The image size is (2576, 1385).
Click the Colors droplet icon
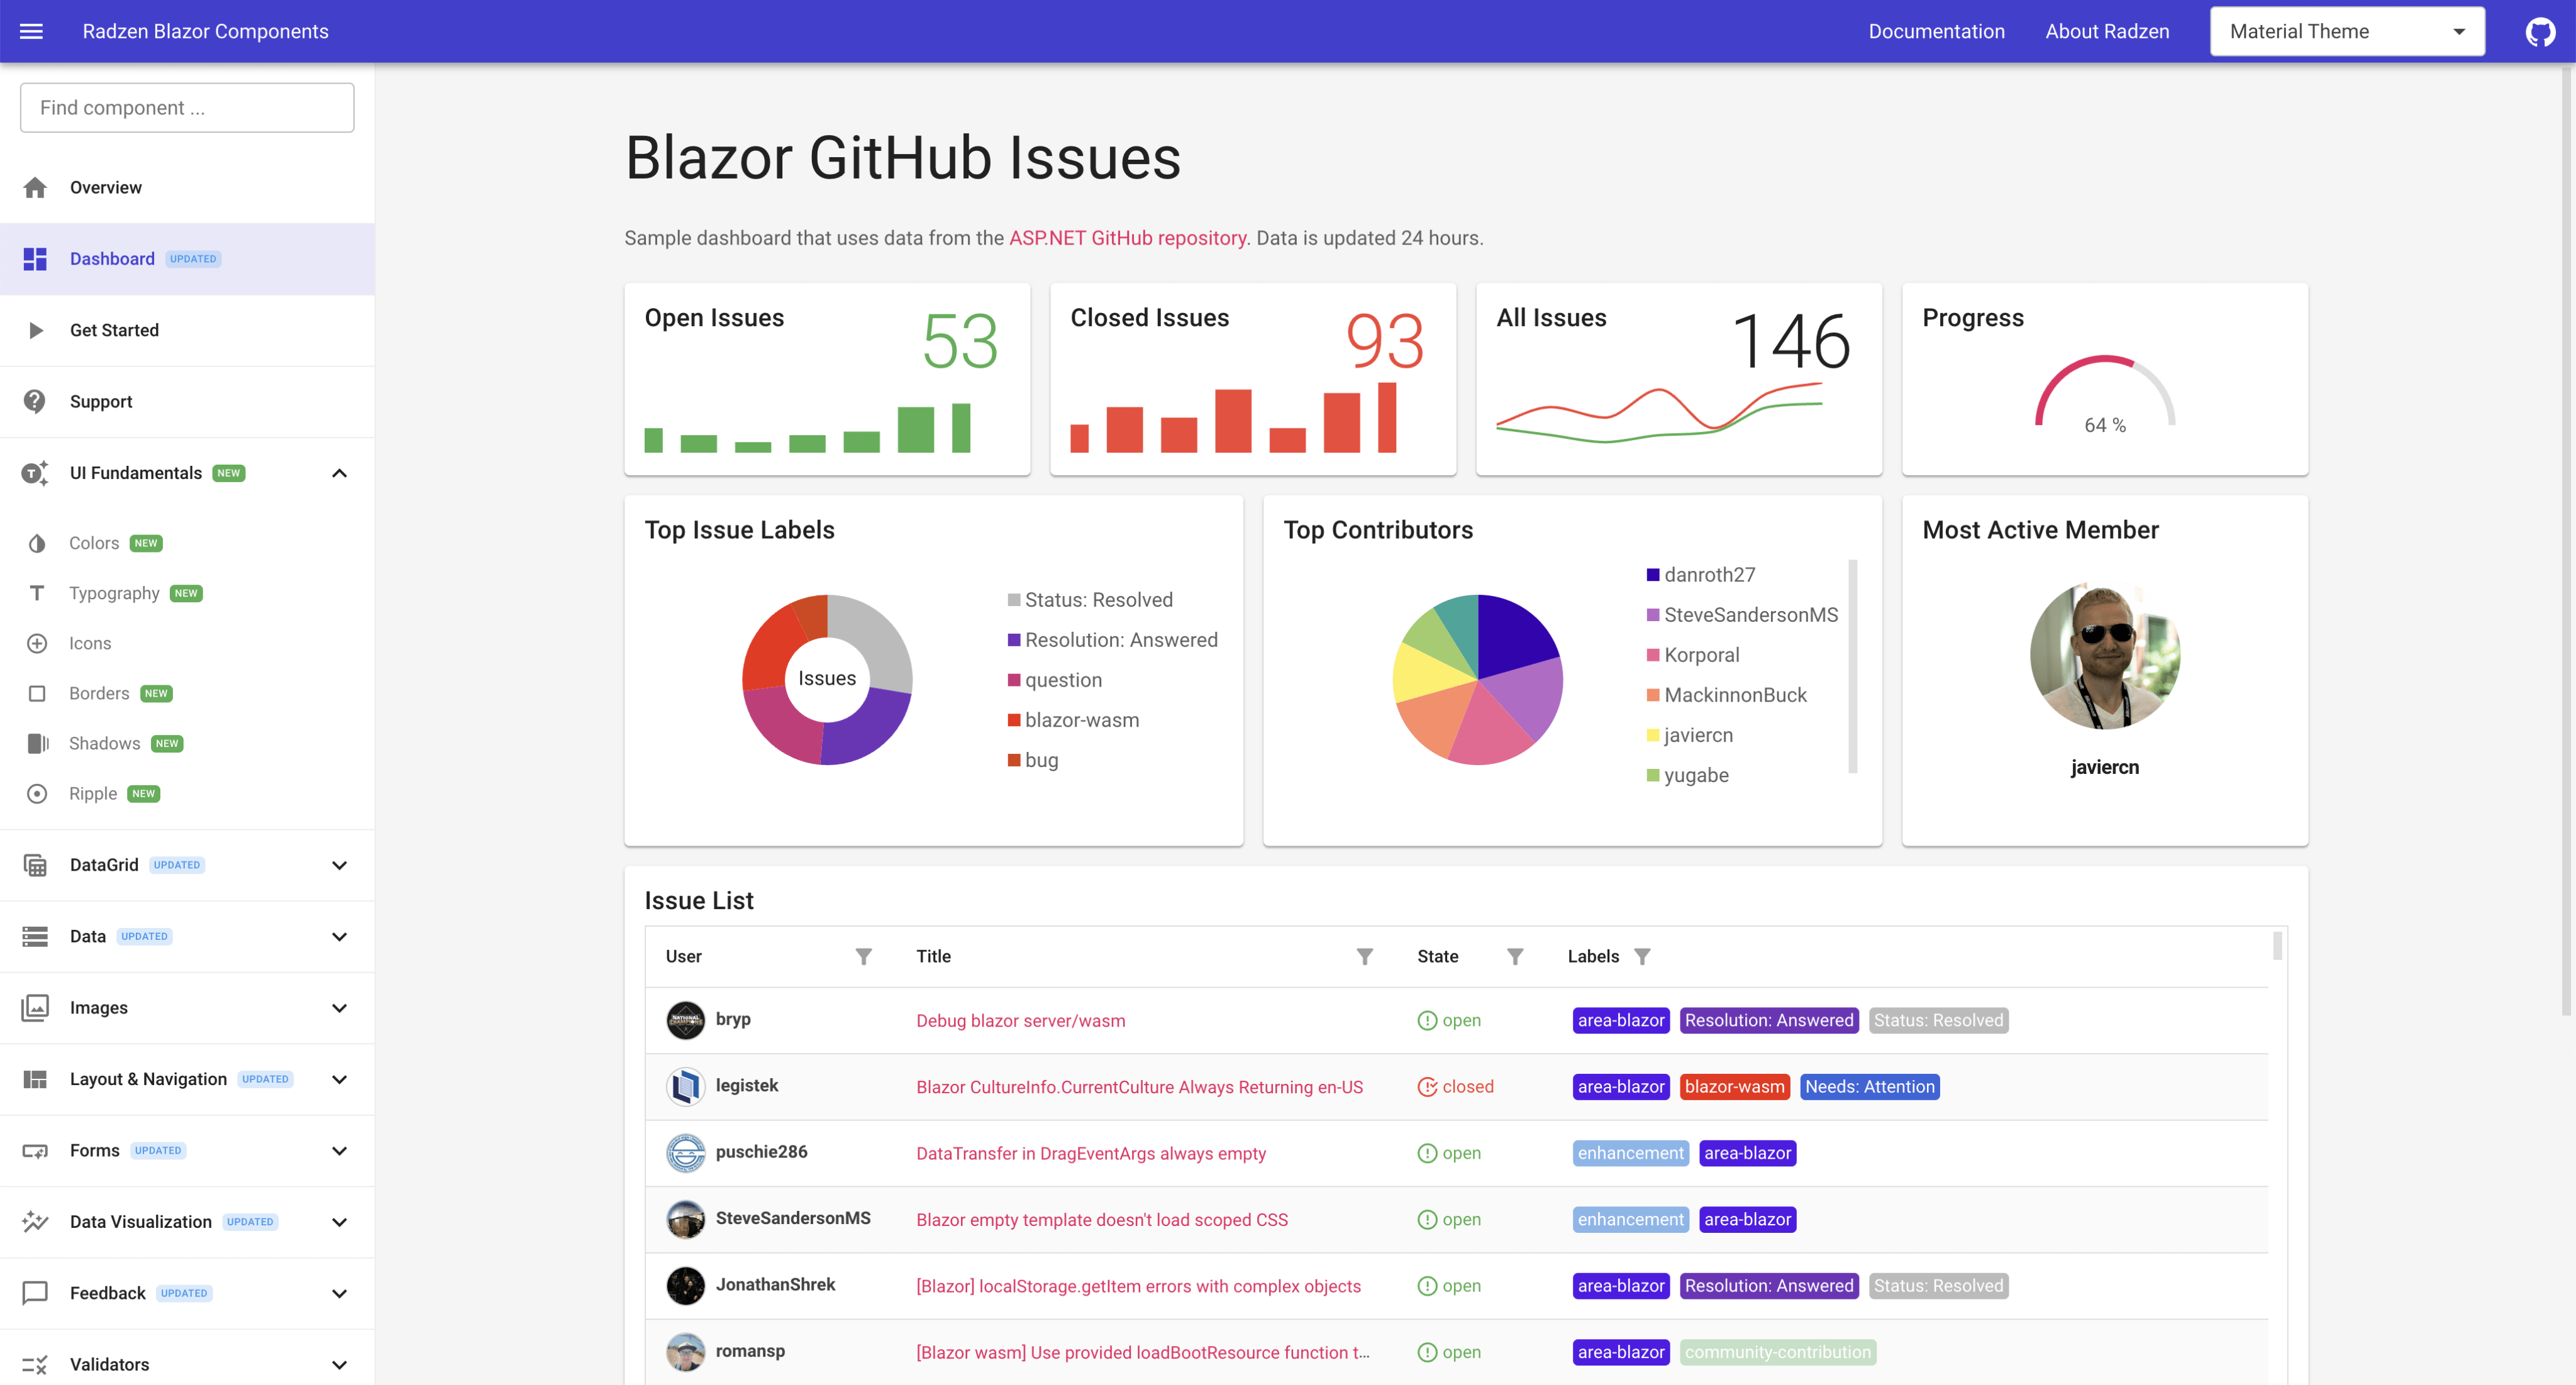point(37,543)
